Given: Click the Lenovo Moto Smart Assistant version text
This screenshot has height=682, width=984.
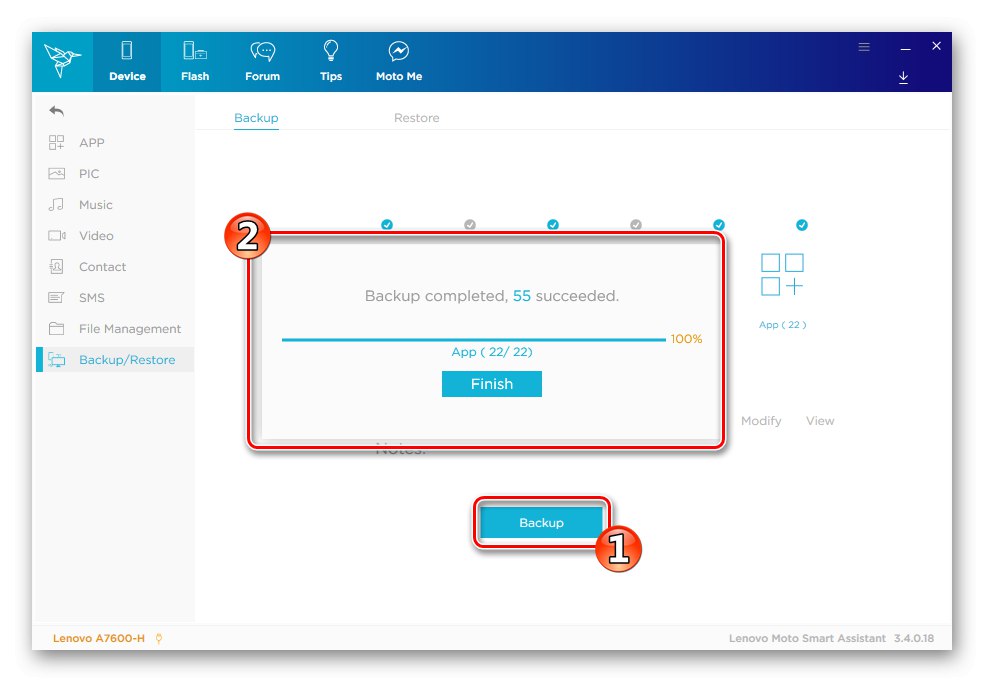Looking at the screenshot, I should tap(831, 638).
